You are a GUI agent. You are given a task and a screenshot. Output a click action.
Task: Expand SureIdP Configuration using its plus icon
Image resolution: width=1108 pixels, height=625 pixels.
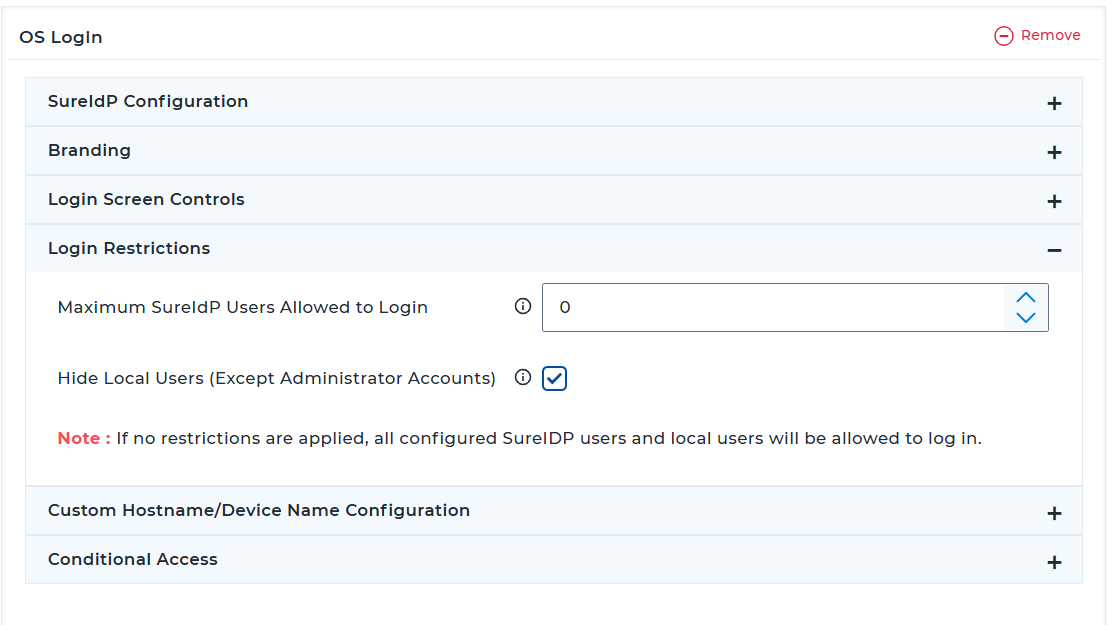coord(1053,103)
